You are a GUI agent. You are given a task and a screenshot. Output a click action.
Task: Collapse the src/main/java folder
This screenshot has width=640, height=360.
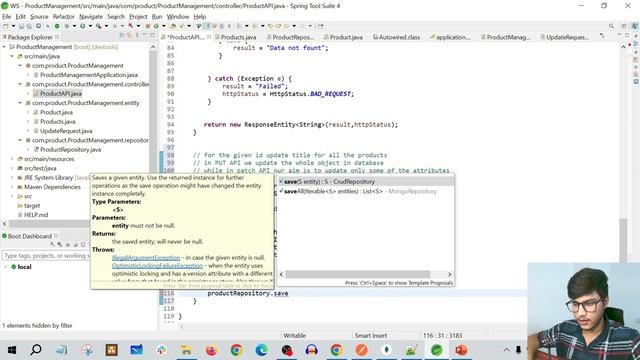[12, 56]
